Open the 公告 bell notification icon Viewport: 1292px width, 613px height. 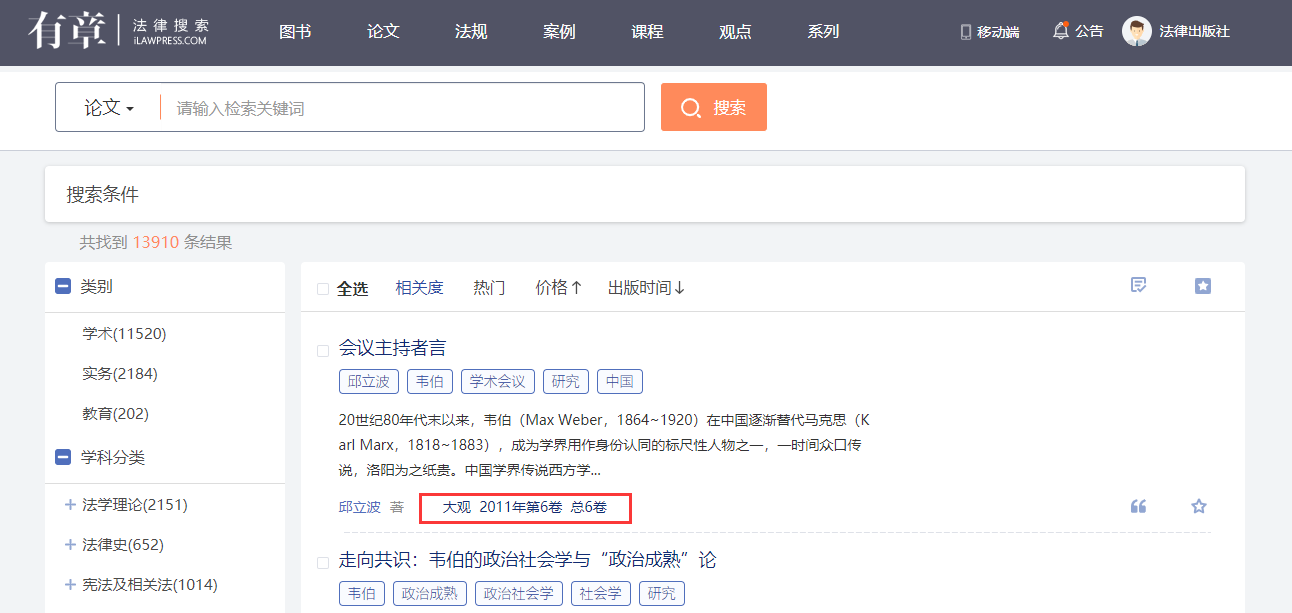click(1061, 31)
